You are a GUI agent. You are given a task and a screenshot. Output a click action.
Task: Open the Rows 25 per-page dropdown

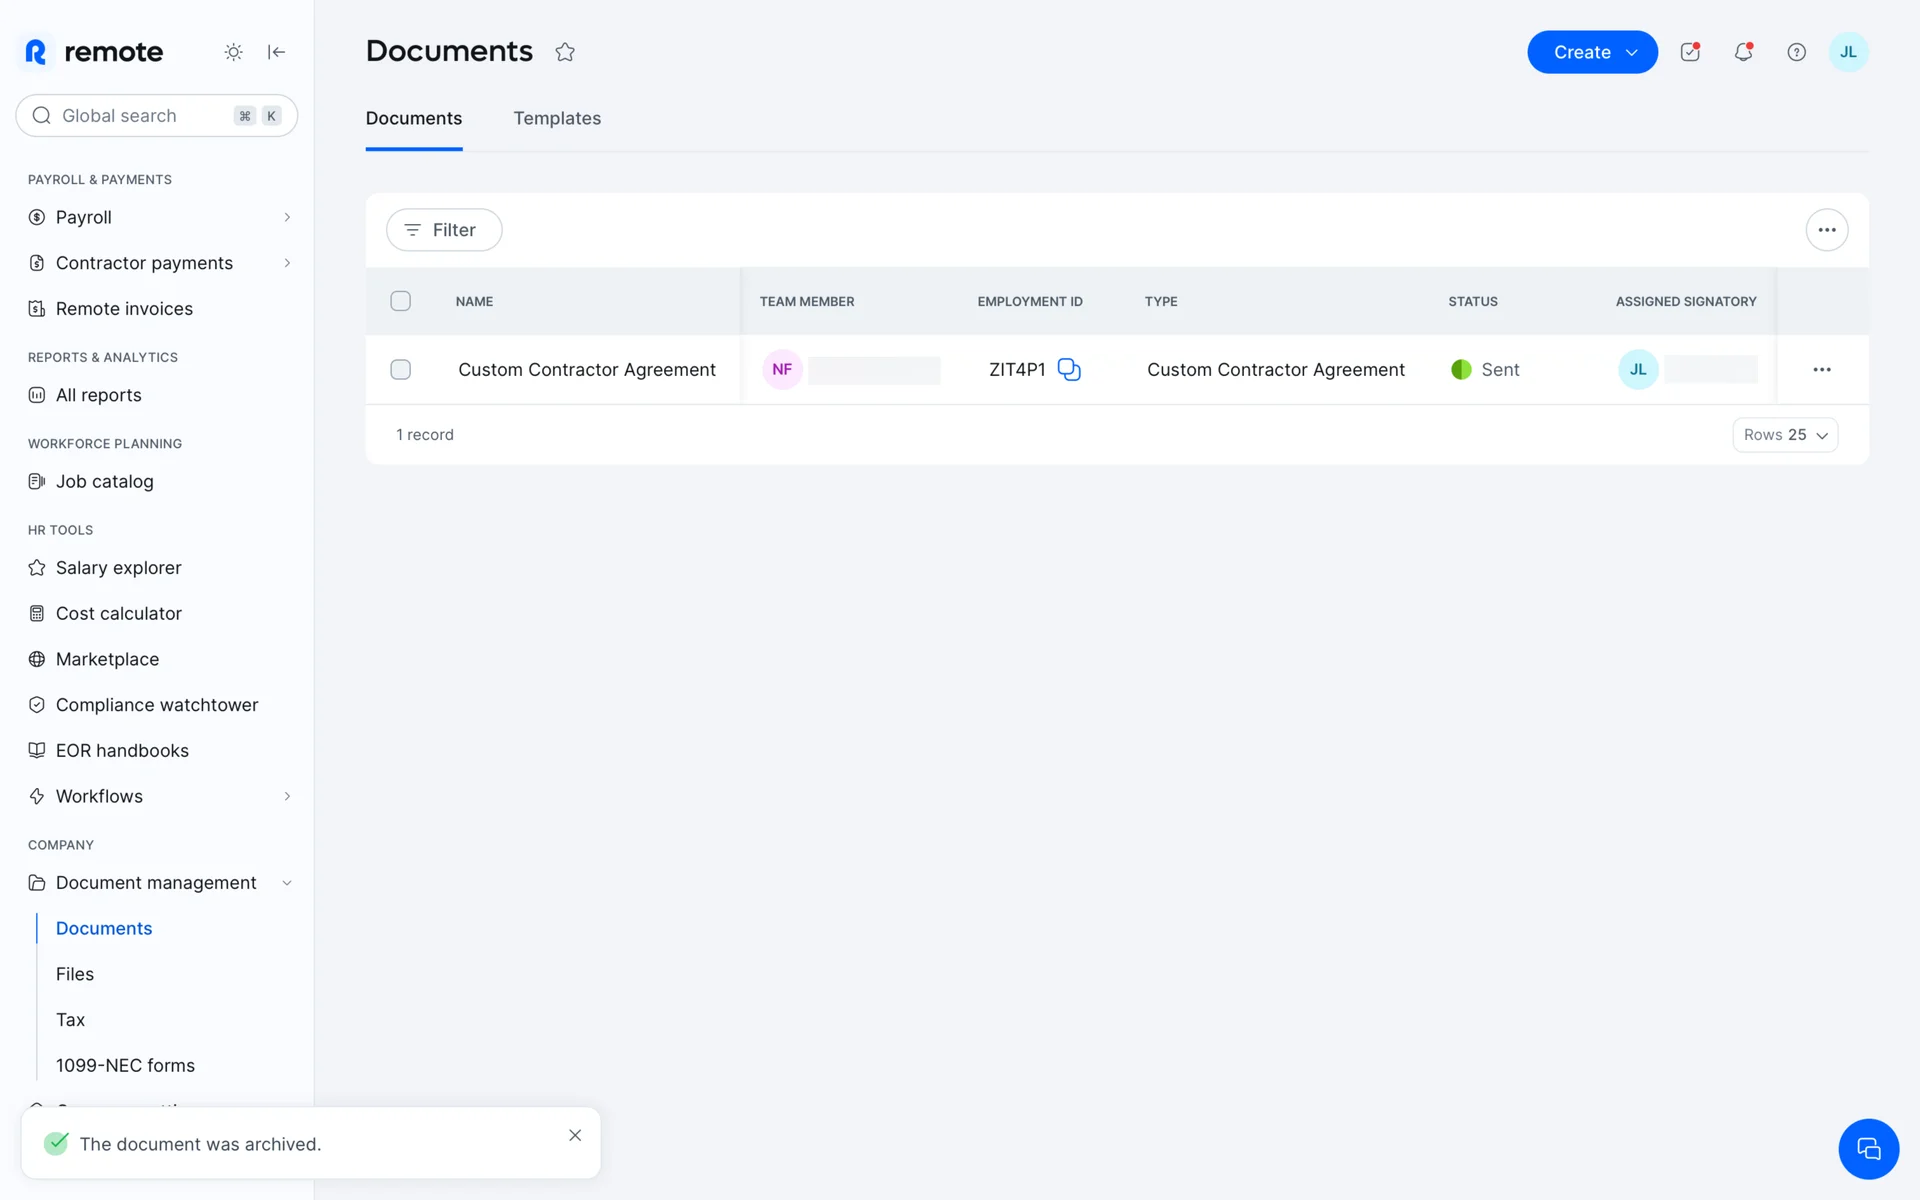[x=1784, y=435]
